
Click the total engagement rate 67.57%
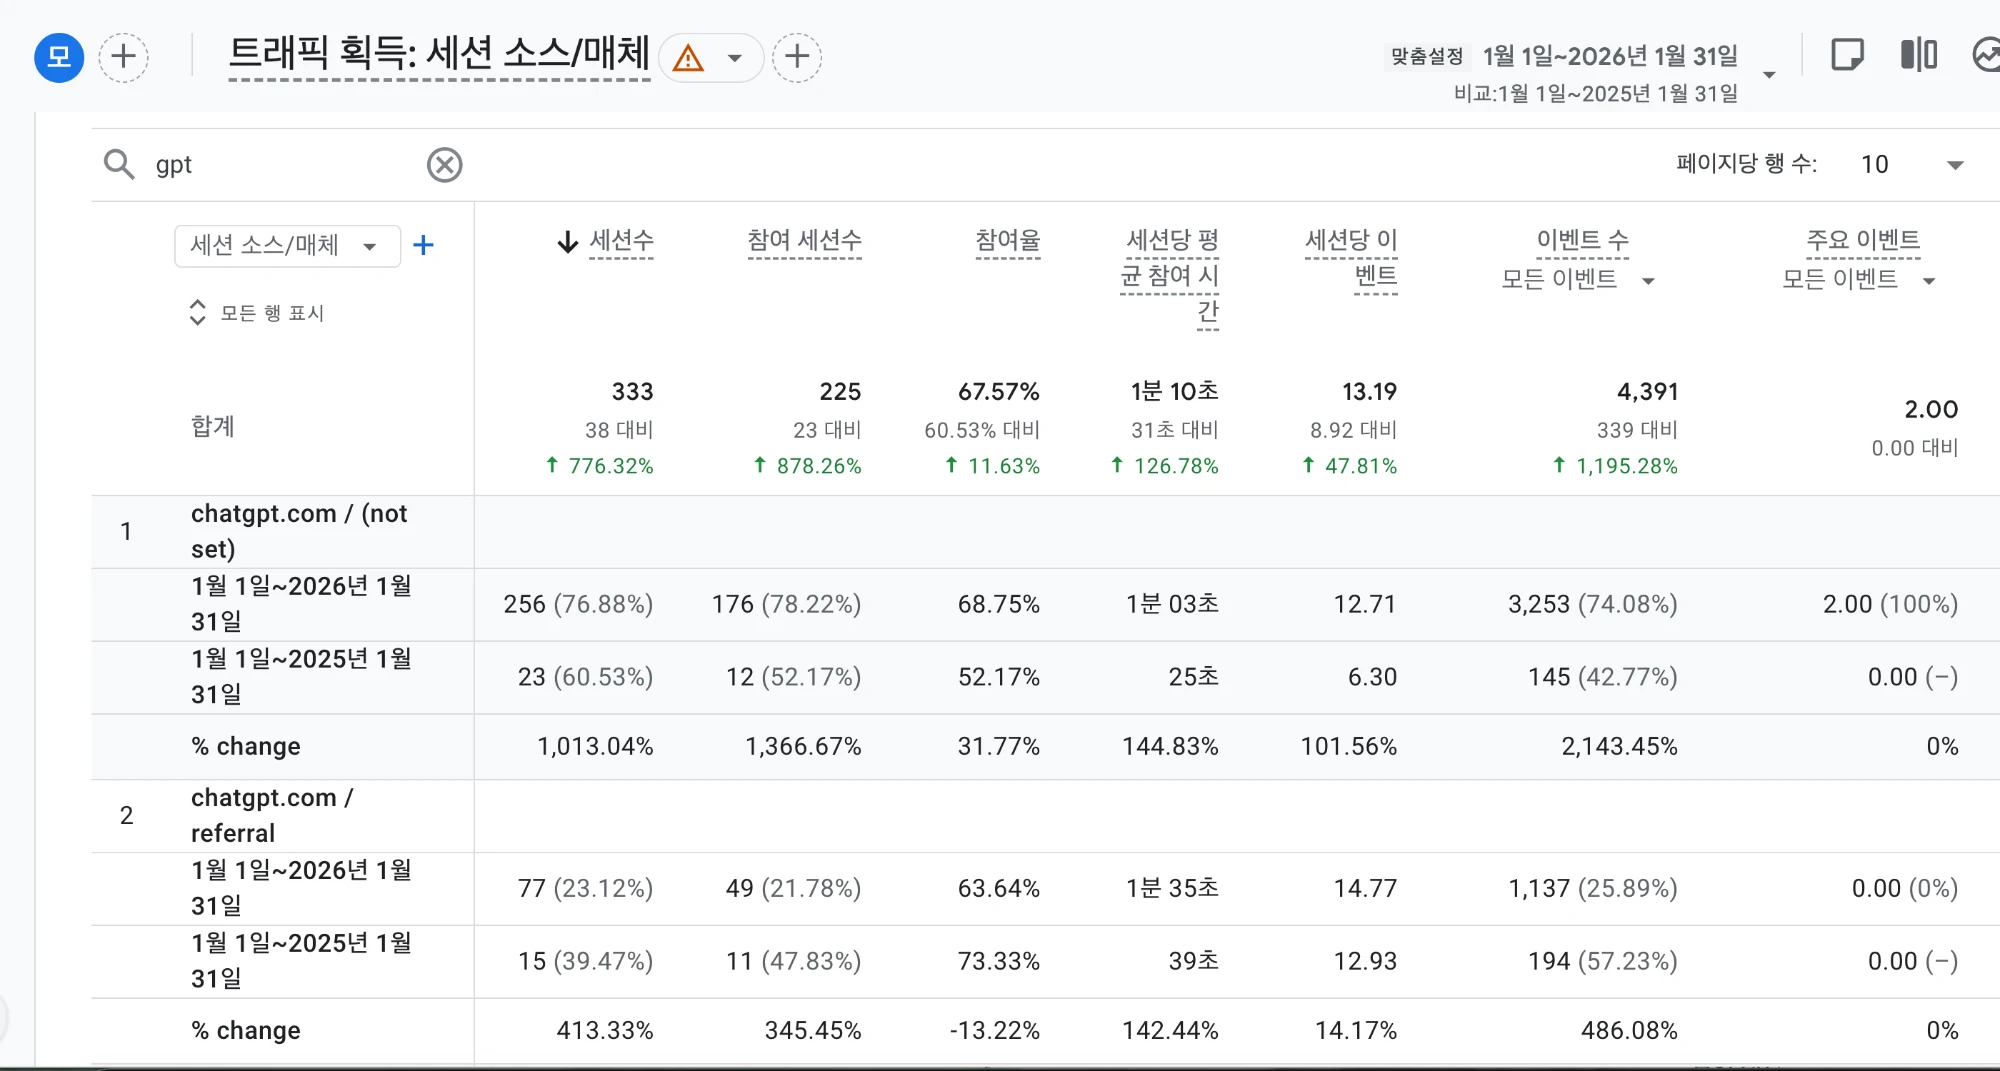point(998,391)
